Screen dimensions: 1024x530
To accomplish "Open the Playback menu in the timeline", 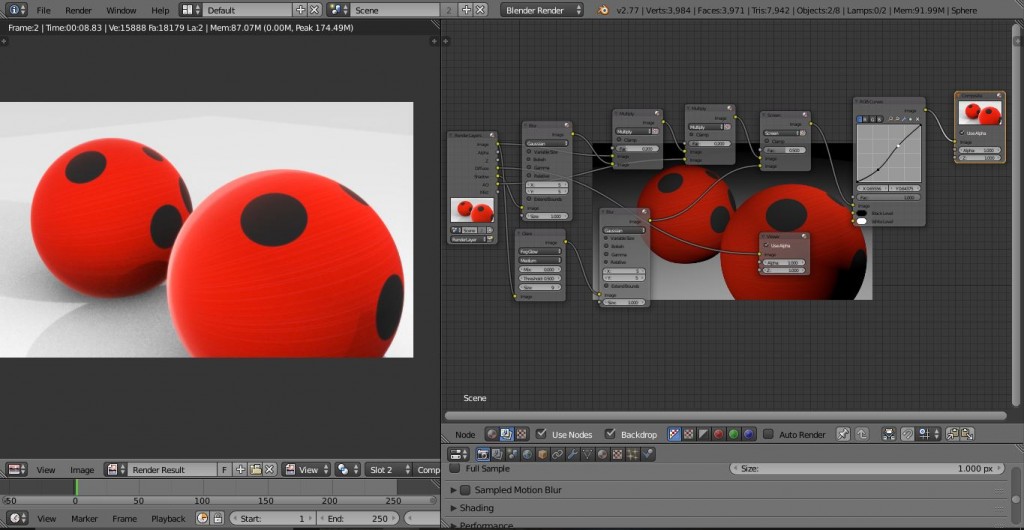I will [167, 518].
